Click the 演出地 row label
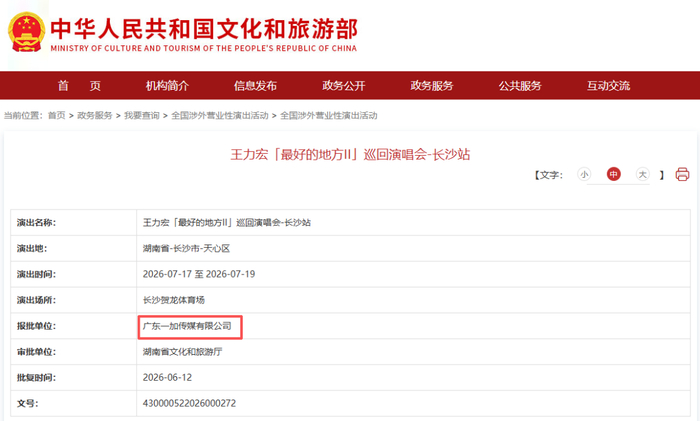The image size is (700, 421). point(32,248)
